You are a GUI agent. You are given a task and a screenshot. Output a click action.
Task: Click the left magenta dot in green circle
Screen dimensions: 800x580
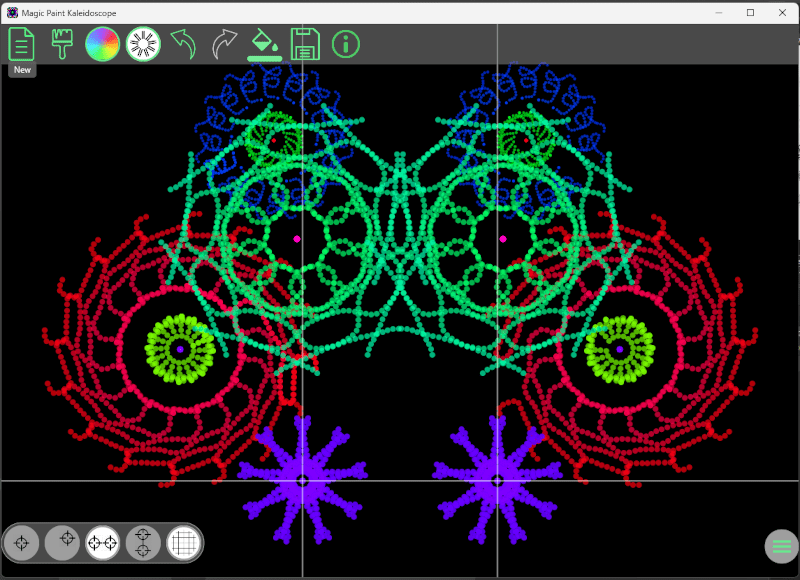point(297,239)
